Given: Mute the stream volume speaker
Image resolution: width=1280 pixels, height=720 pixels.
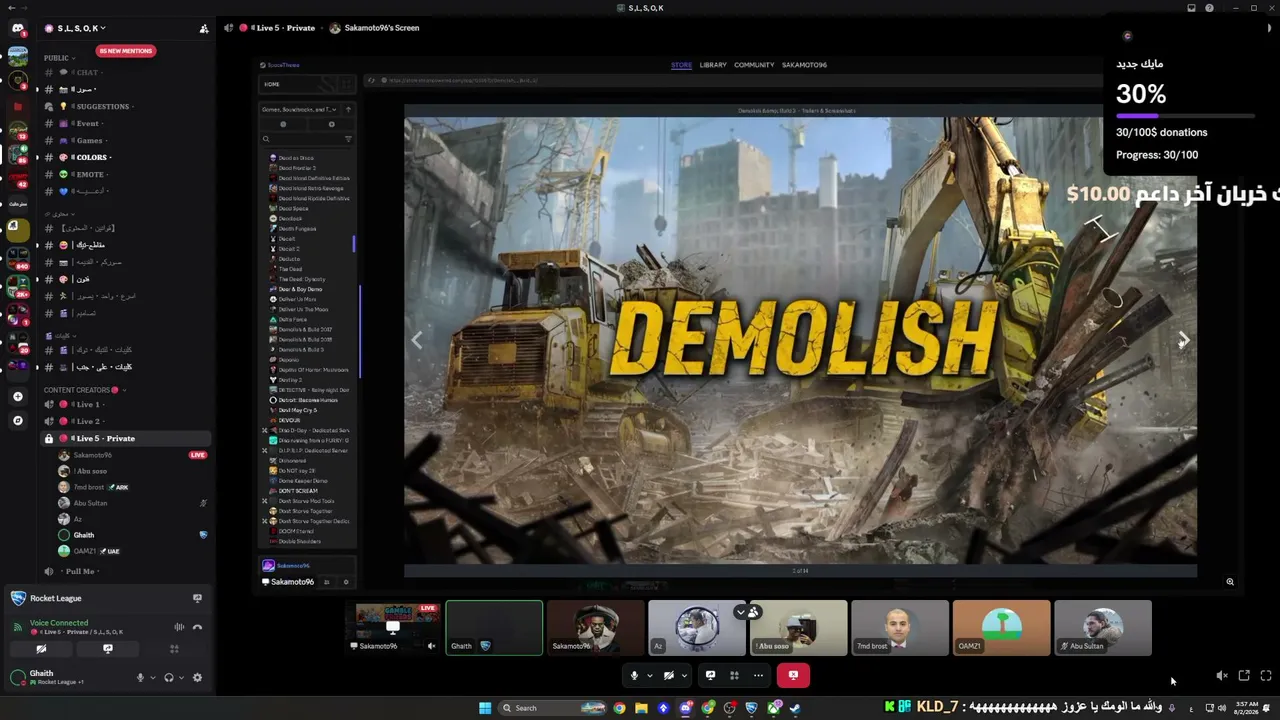Looking at the screenshot, I should (1221, 676).
